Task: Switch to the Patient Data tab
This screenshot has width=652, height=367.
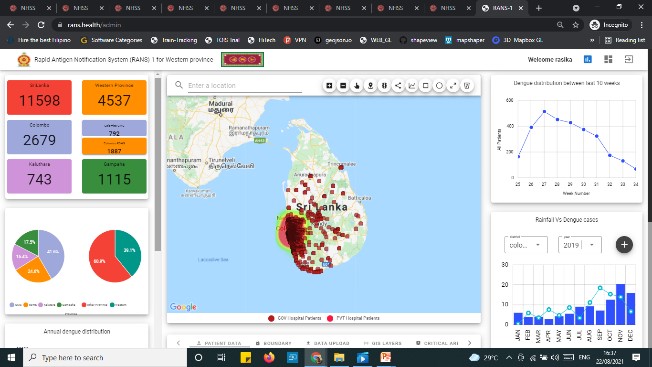Action: click(219, 343)
